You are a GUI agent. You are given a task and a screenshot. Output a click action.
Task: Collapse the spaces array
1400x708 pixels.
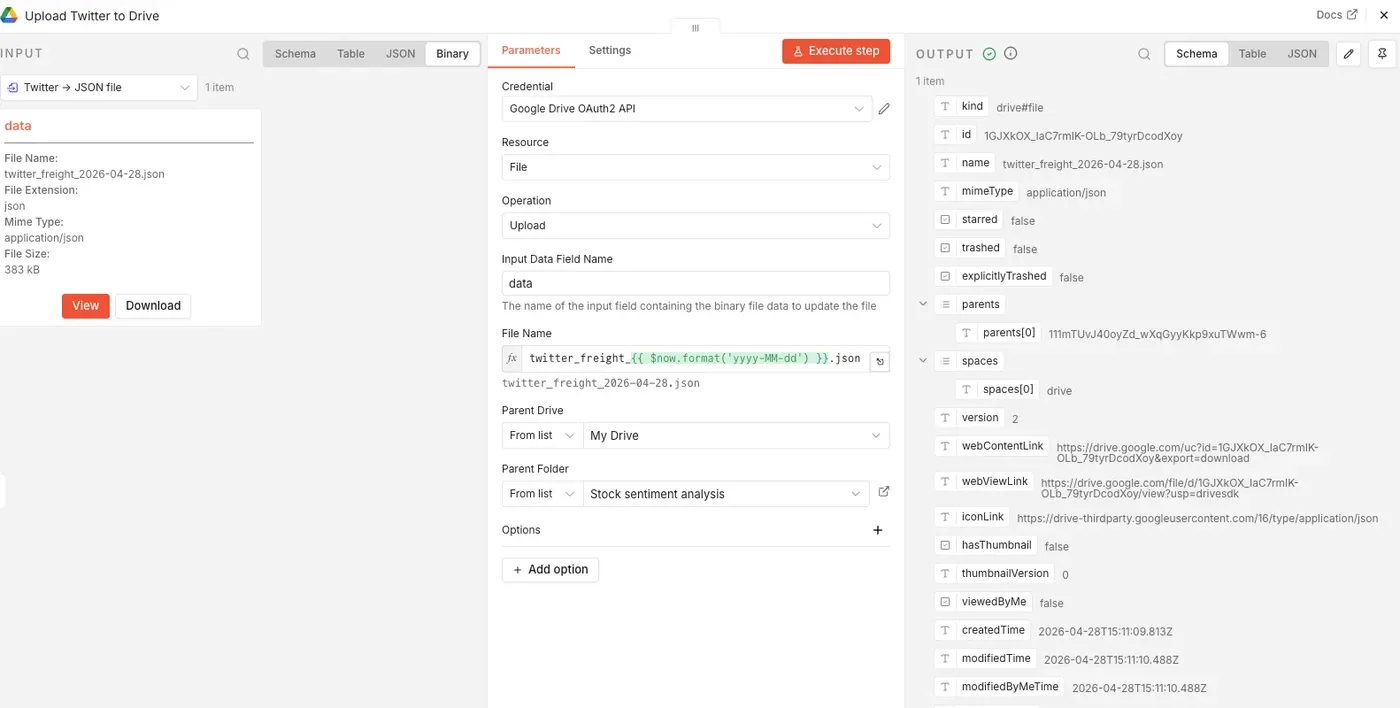click(x=923, y=360)
